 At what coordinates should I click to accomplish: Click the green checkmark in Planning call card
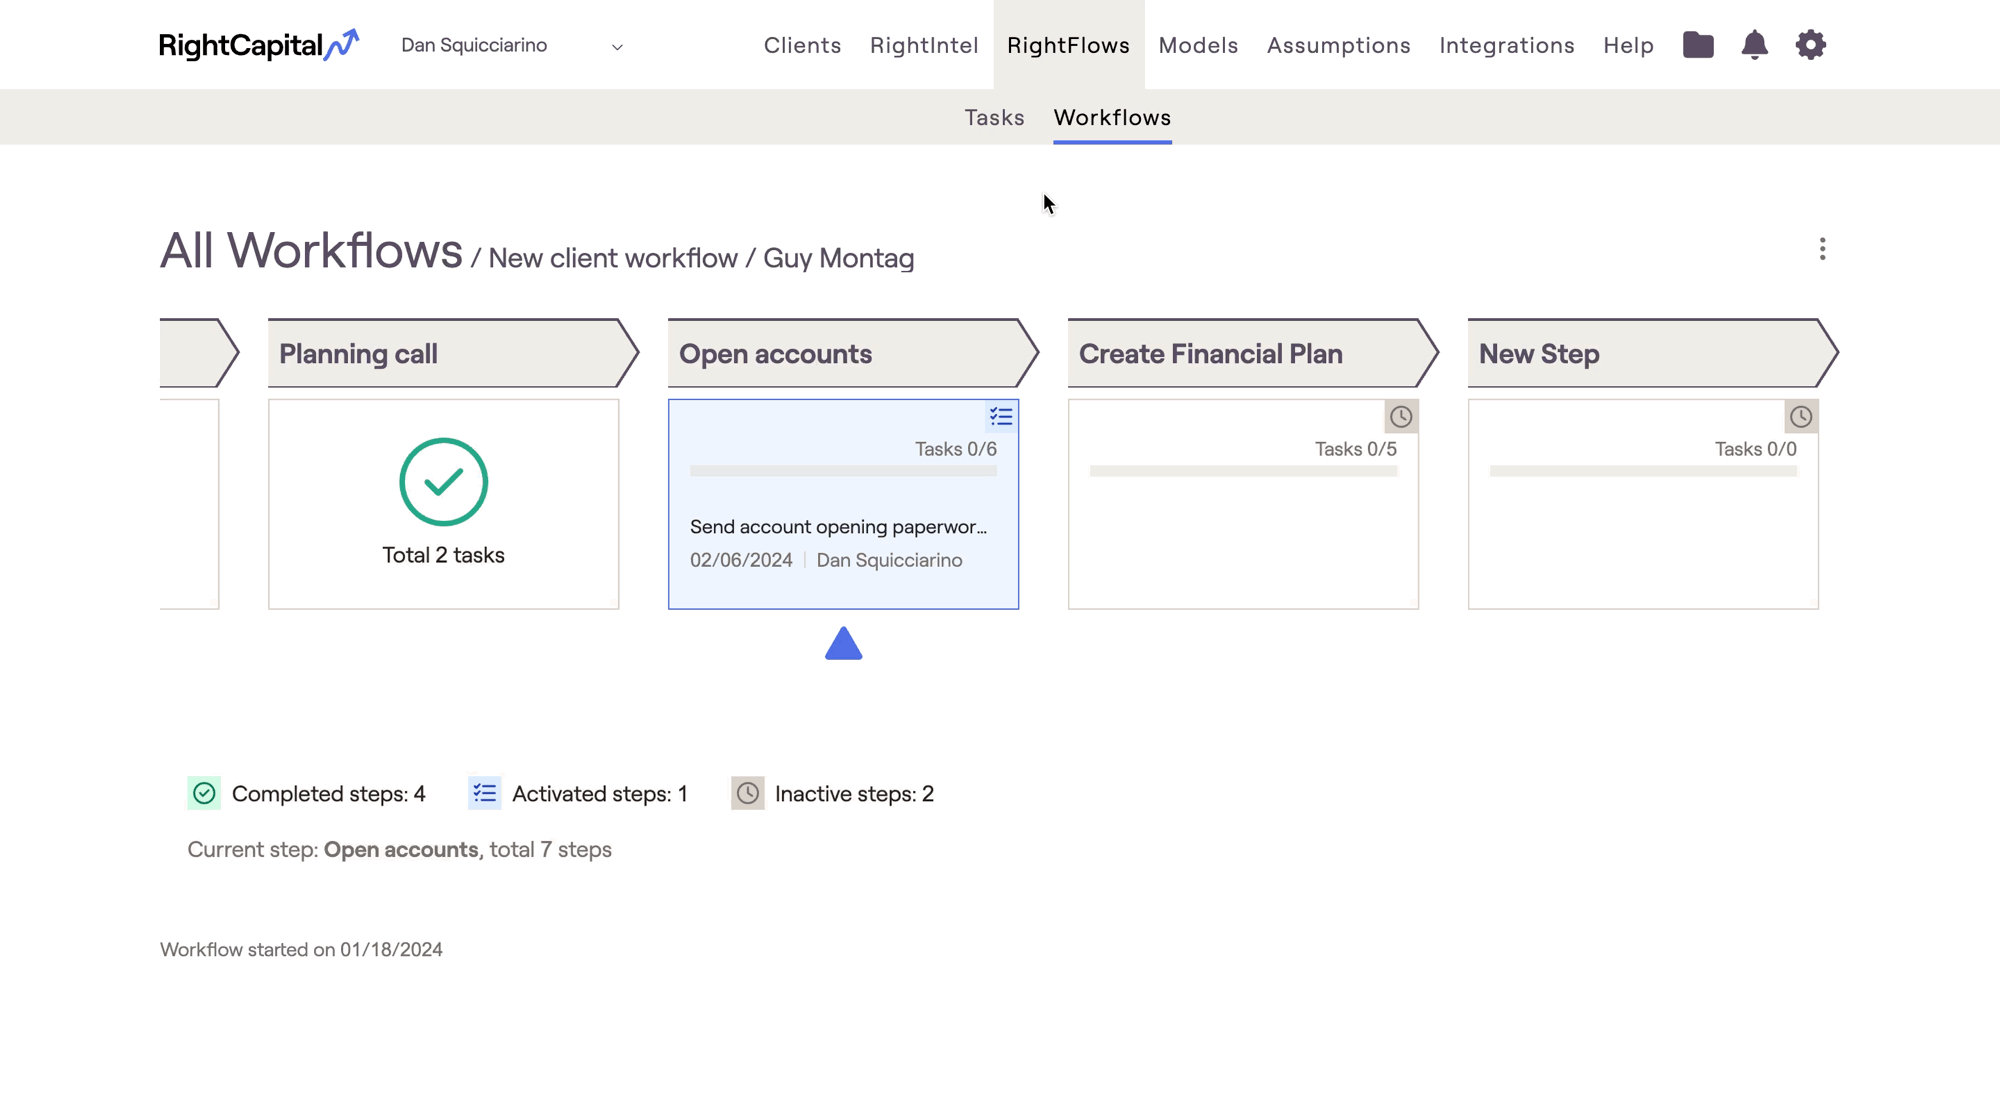coord(443,482)
